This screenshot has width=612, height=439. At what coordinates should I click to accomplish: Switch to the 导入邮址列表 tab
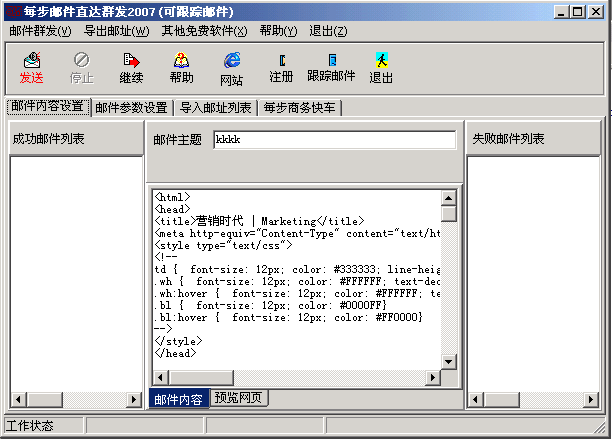[x=215, y=108]
